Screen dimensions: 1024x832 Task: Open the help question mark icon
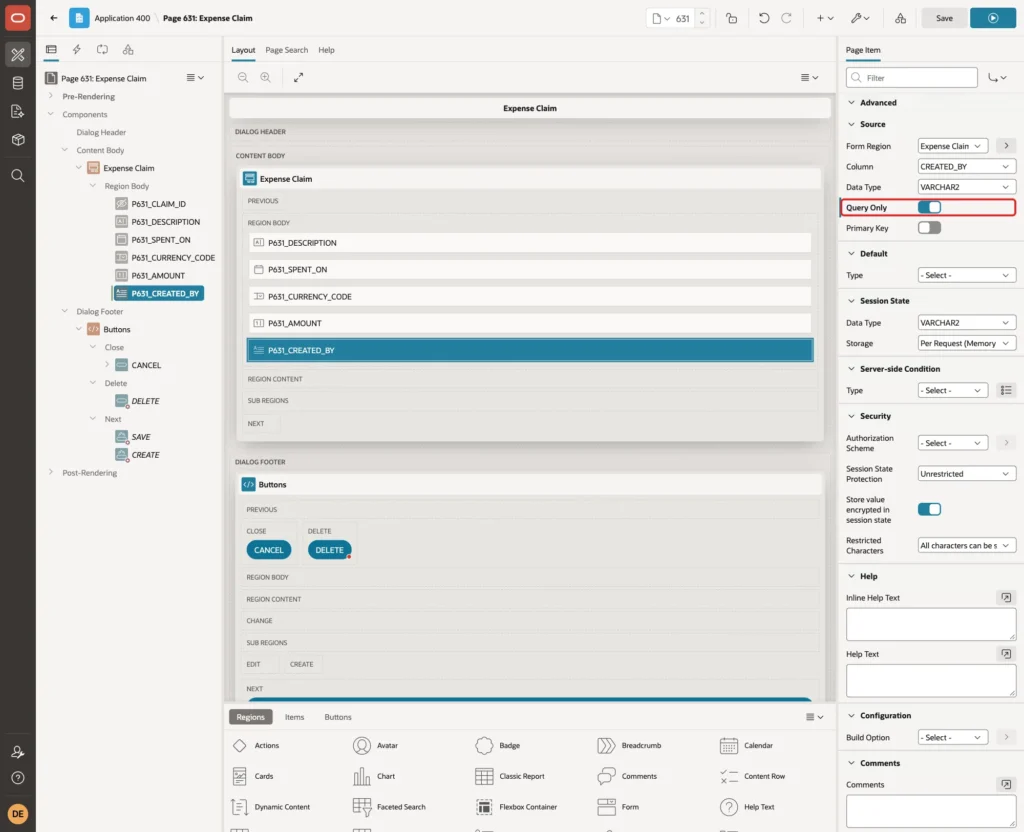[x=18, y=778]
